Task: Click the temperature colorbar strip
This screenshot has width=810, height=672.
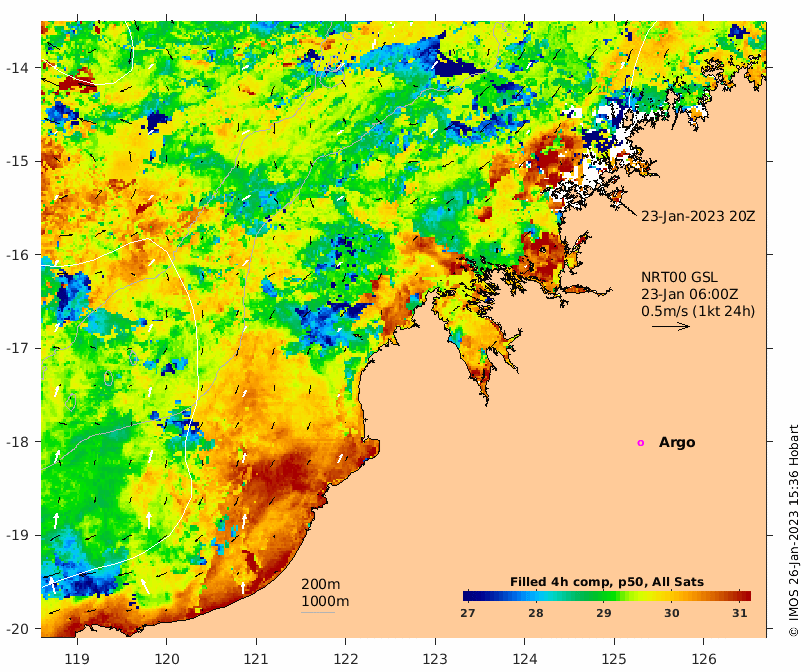Action: [607, 596]
